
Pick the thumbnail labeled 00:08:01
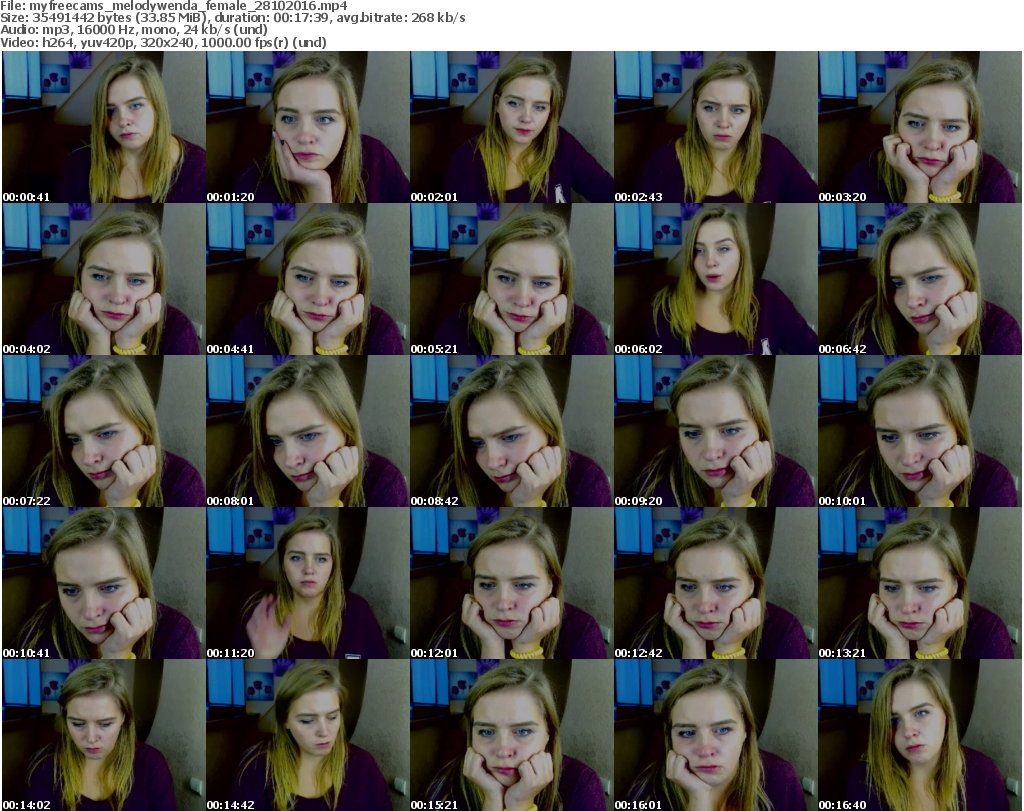pyautogui.click(x=308, y=431)
